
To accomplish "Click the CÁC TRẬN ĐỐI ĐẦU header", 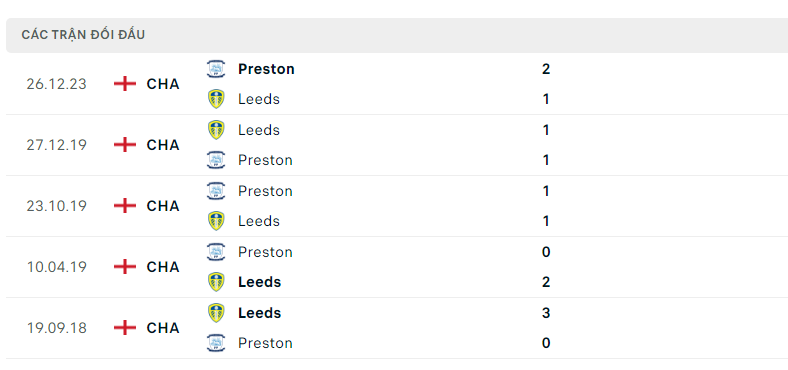I will 83,35.
